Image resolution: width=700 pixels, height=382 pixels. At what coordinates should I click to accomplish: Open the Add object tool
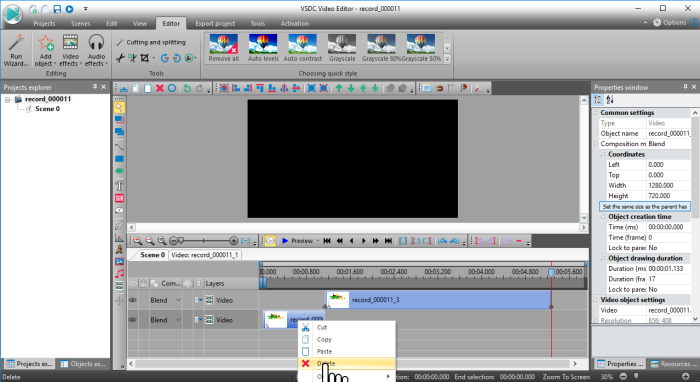(45, 50)
